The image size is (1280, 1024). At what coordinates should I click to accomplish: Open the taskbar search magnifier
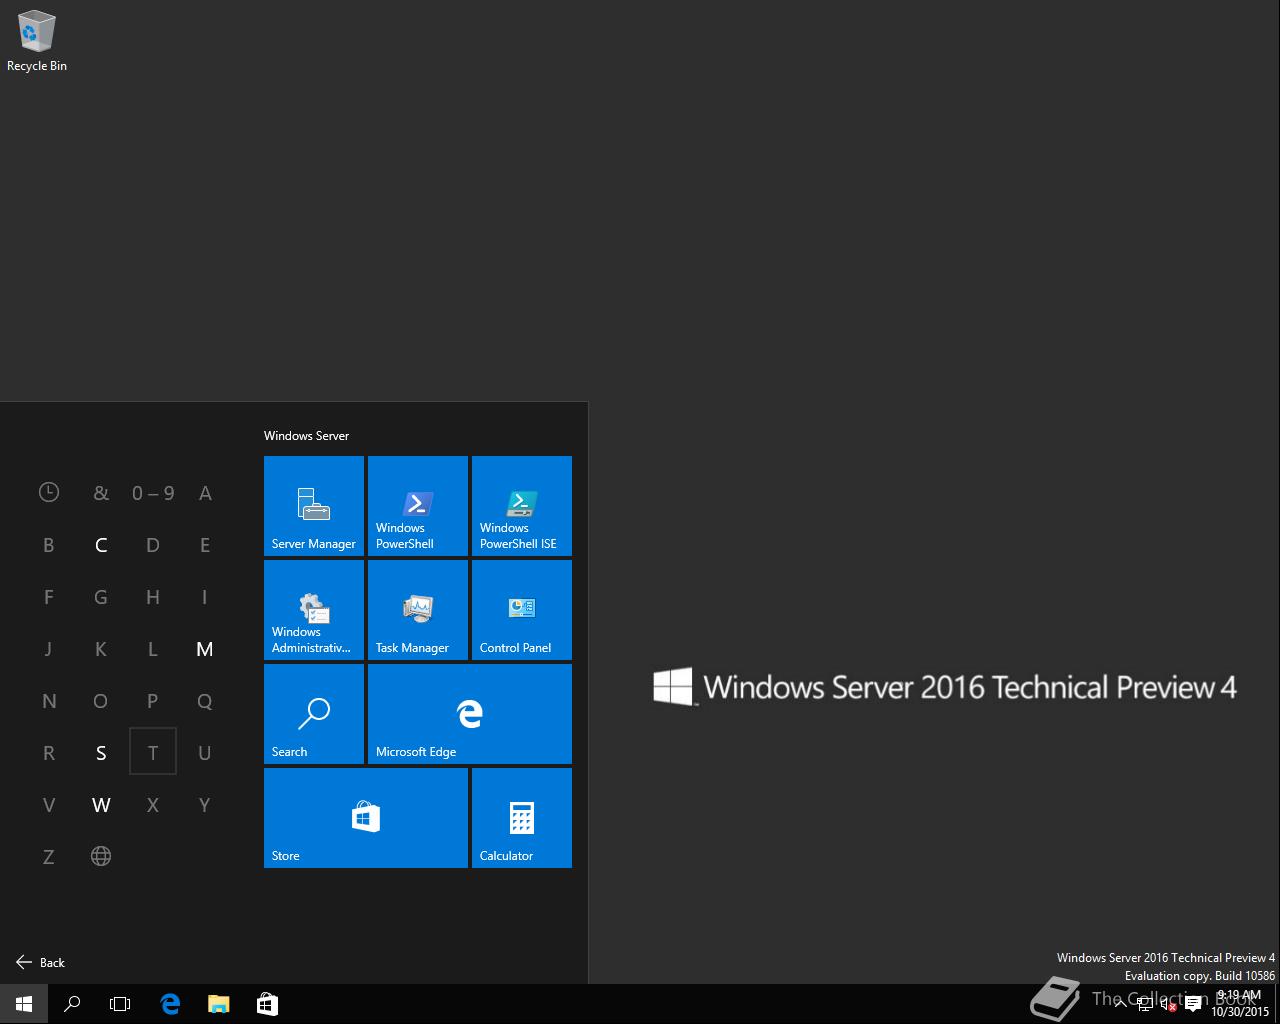pos(72,1004)
